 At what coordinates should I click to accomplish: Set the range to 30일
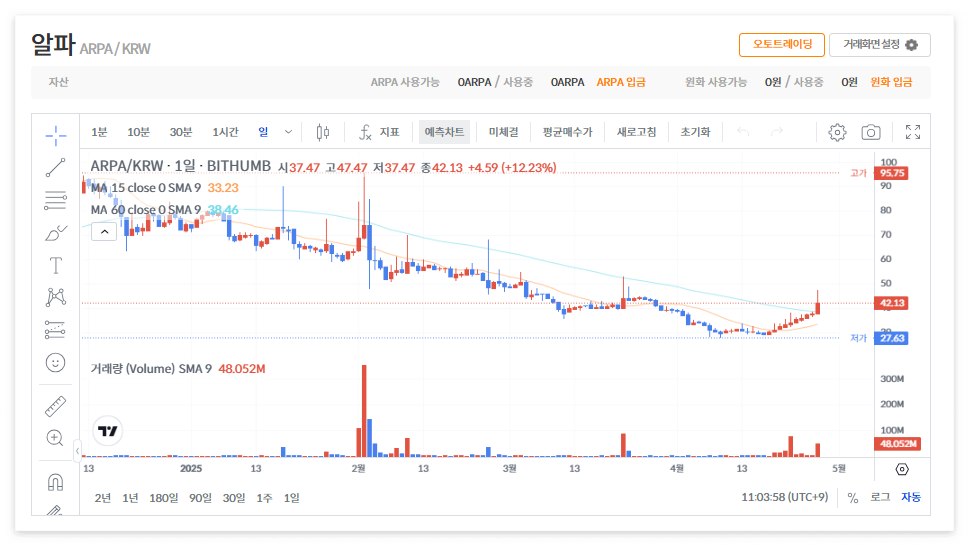coord(234,498)
